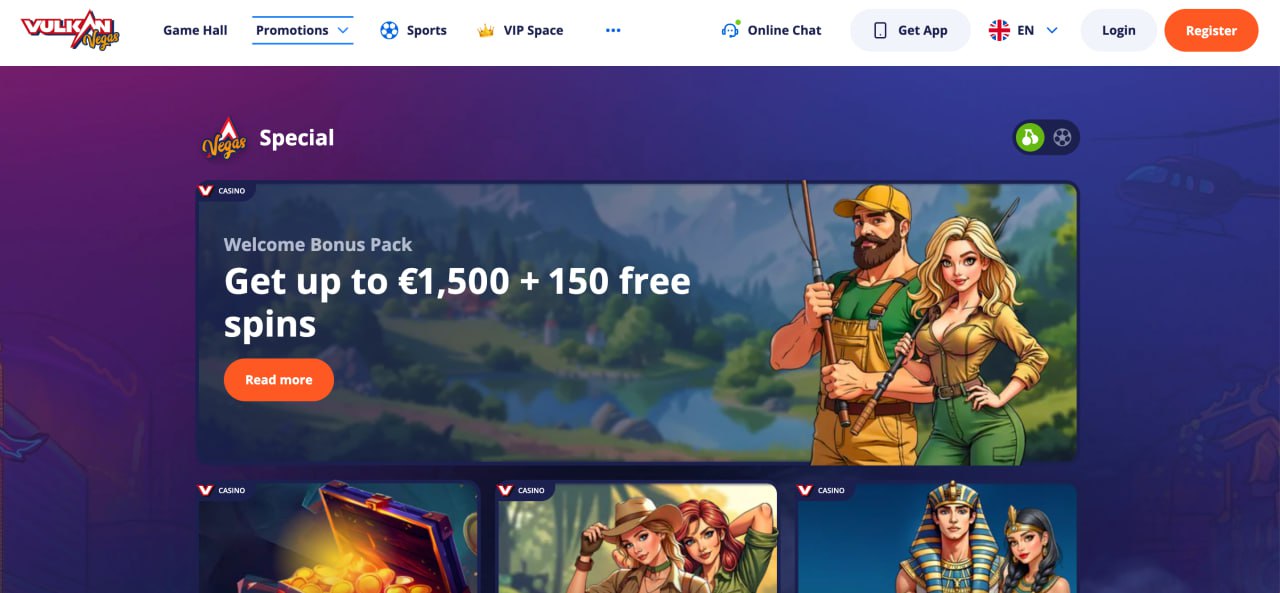Viewport: 1280px width, 593px height.
Task: Click the UK flag language icon
Action: [999, 30]
